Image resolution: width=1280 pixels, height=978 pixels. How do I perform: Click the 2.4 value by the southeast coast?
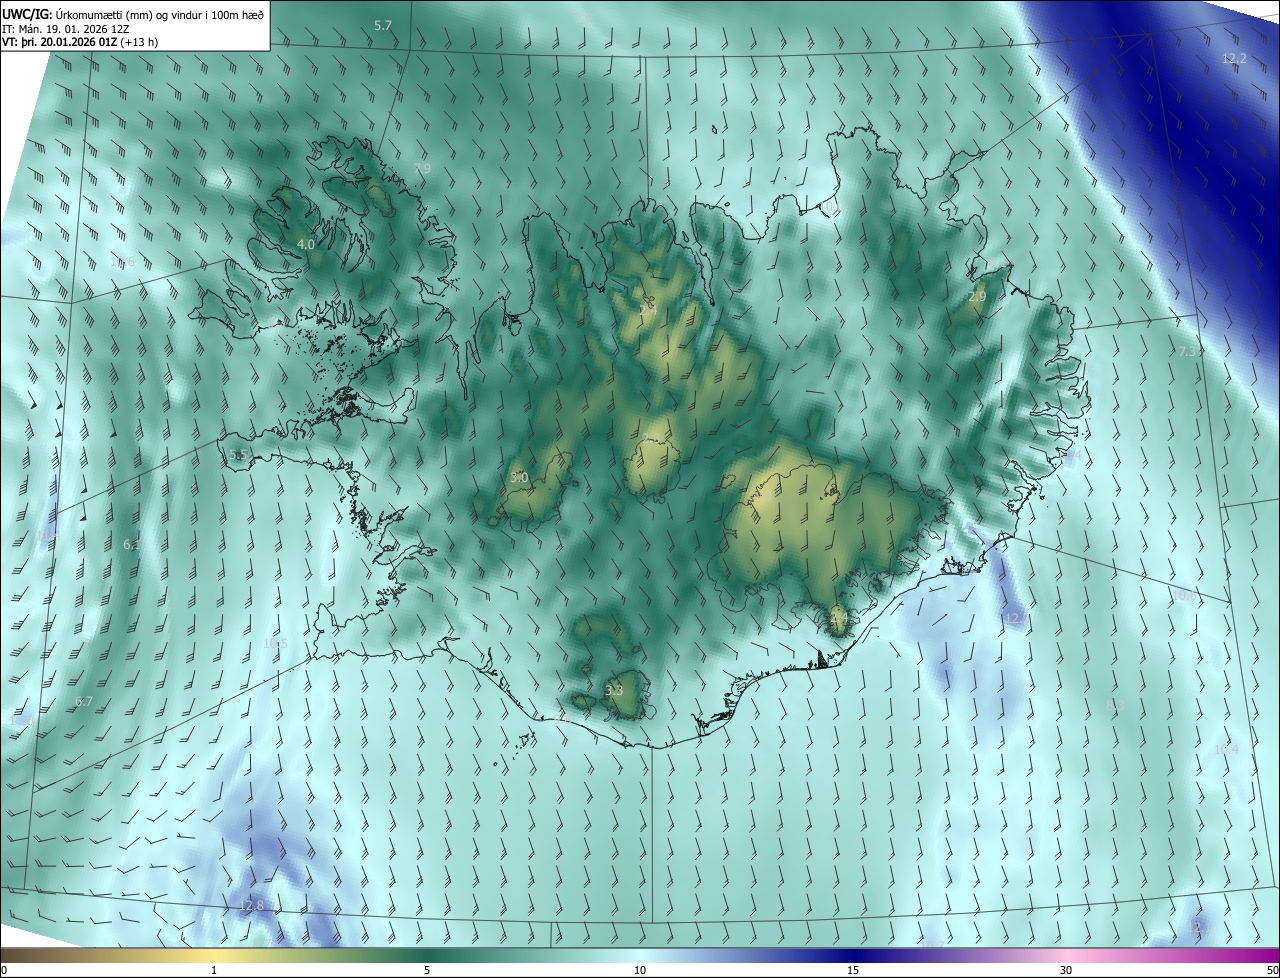pyautogui.click(x=838, y=619)
